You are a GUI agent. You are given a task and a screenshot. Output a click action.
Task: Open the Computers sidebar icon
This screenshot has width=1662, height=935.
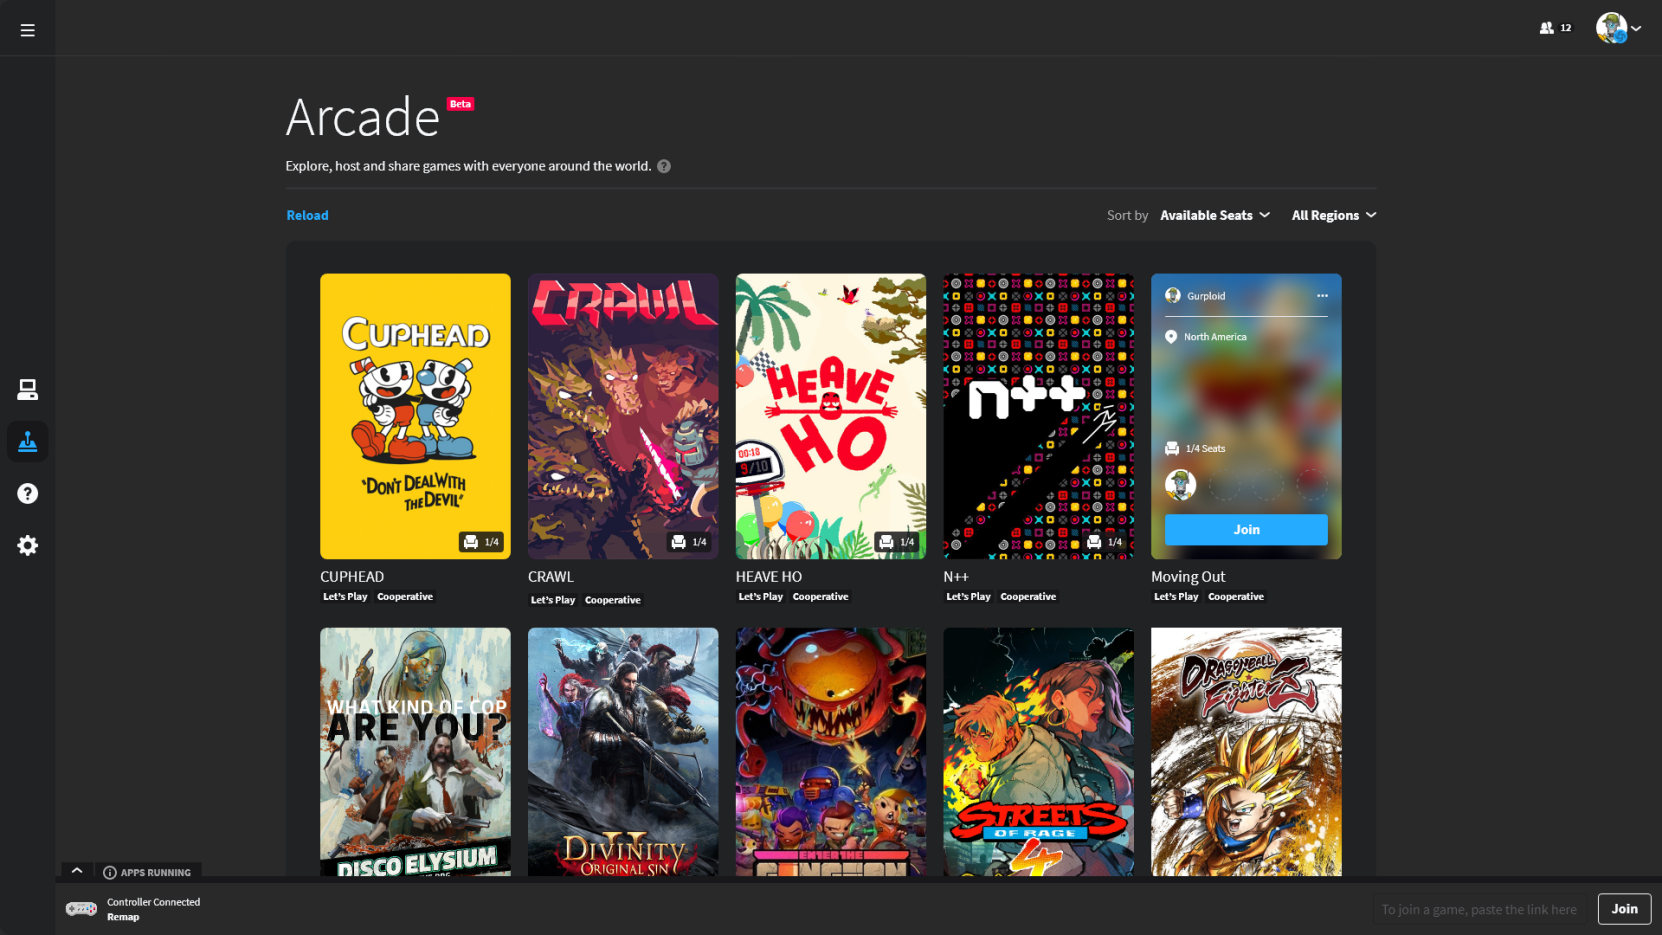(x=27, y=390)
